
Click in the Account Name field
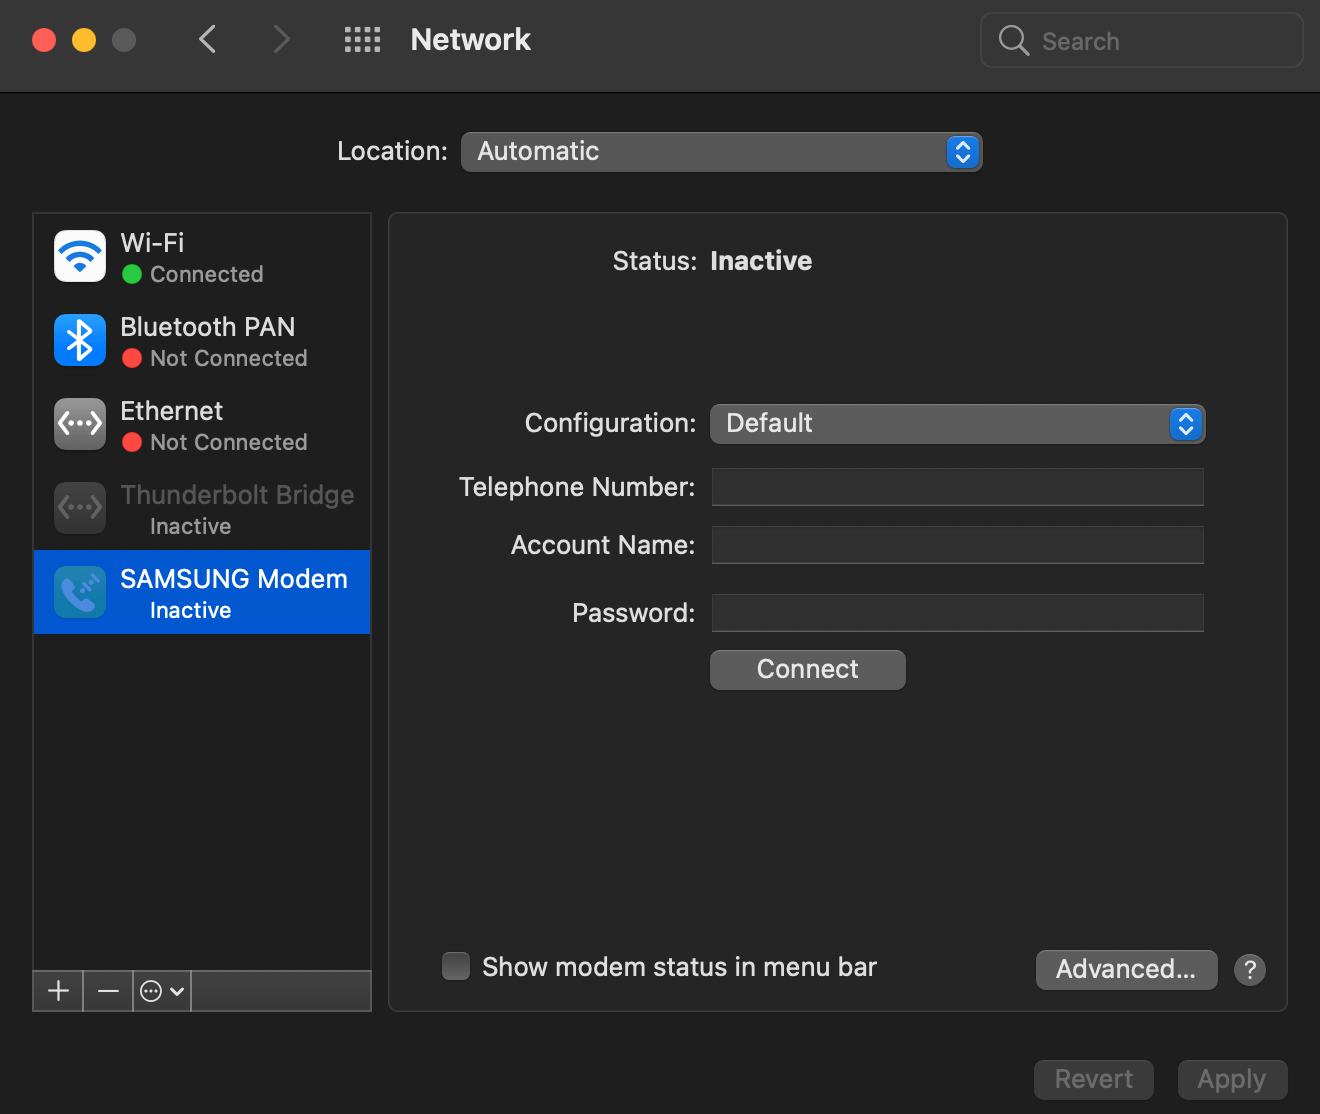pyautogui.click(x=957, y=545)
